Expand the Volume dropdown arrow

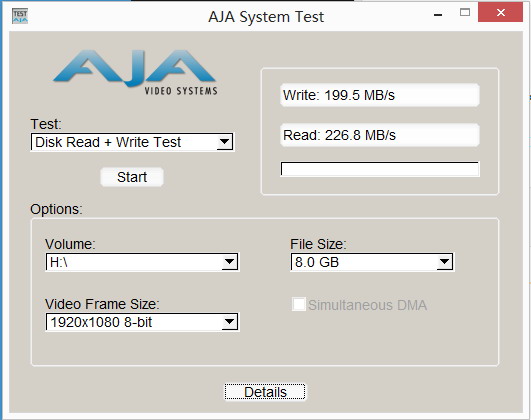click(x=229, y=262)
